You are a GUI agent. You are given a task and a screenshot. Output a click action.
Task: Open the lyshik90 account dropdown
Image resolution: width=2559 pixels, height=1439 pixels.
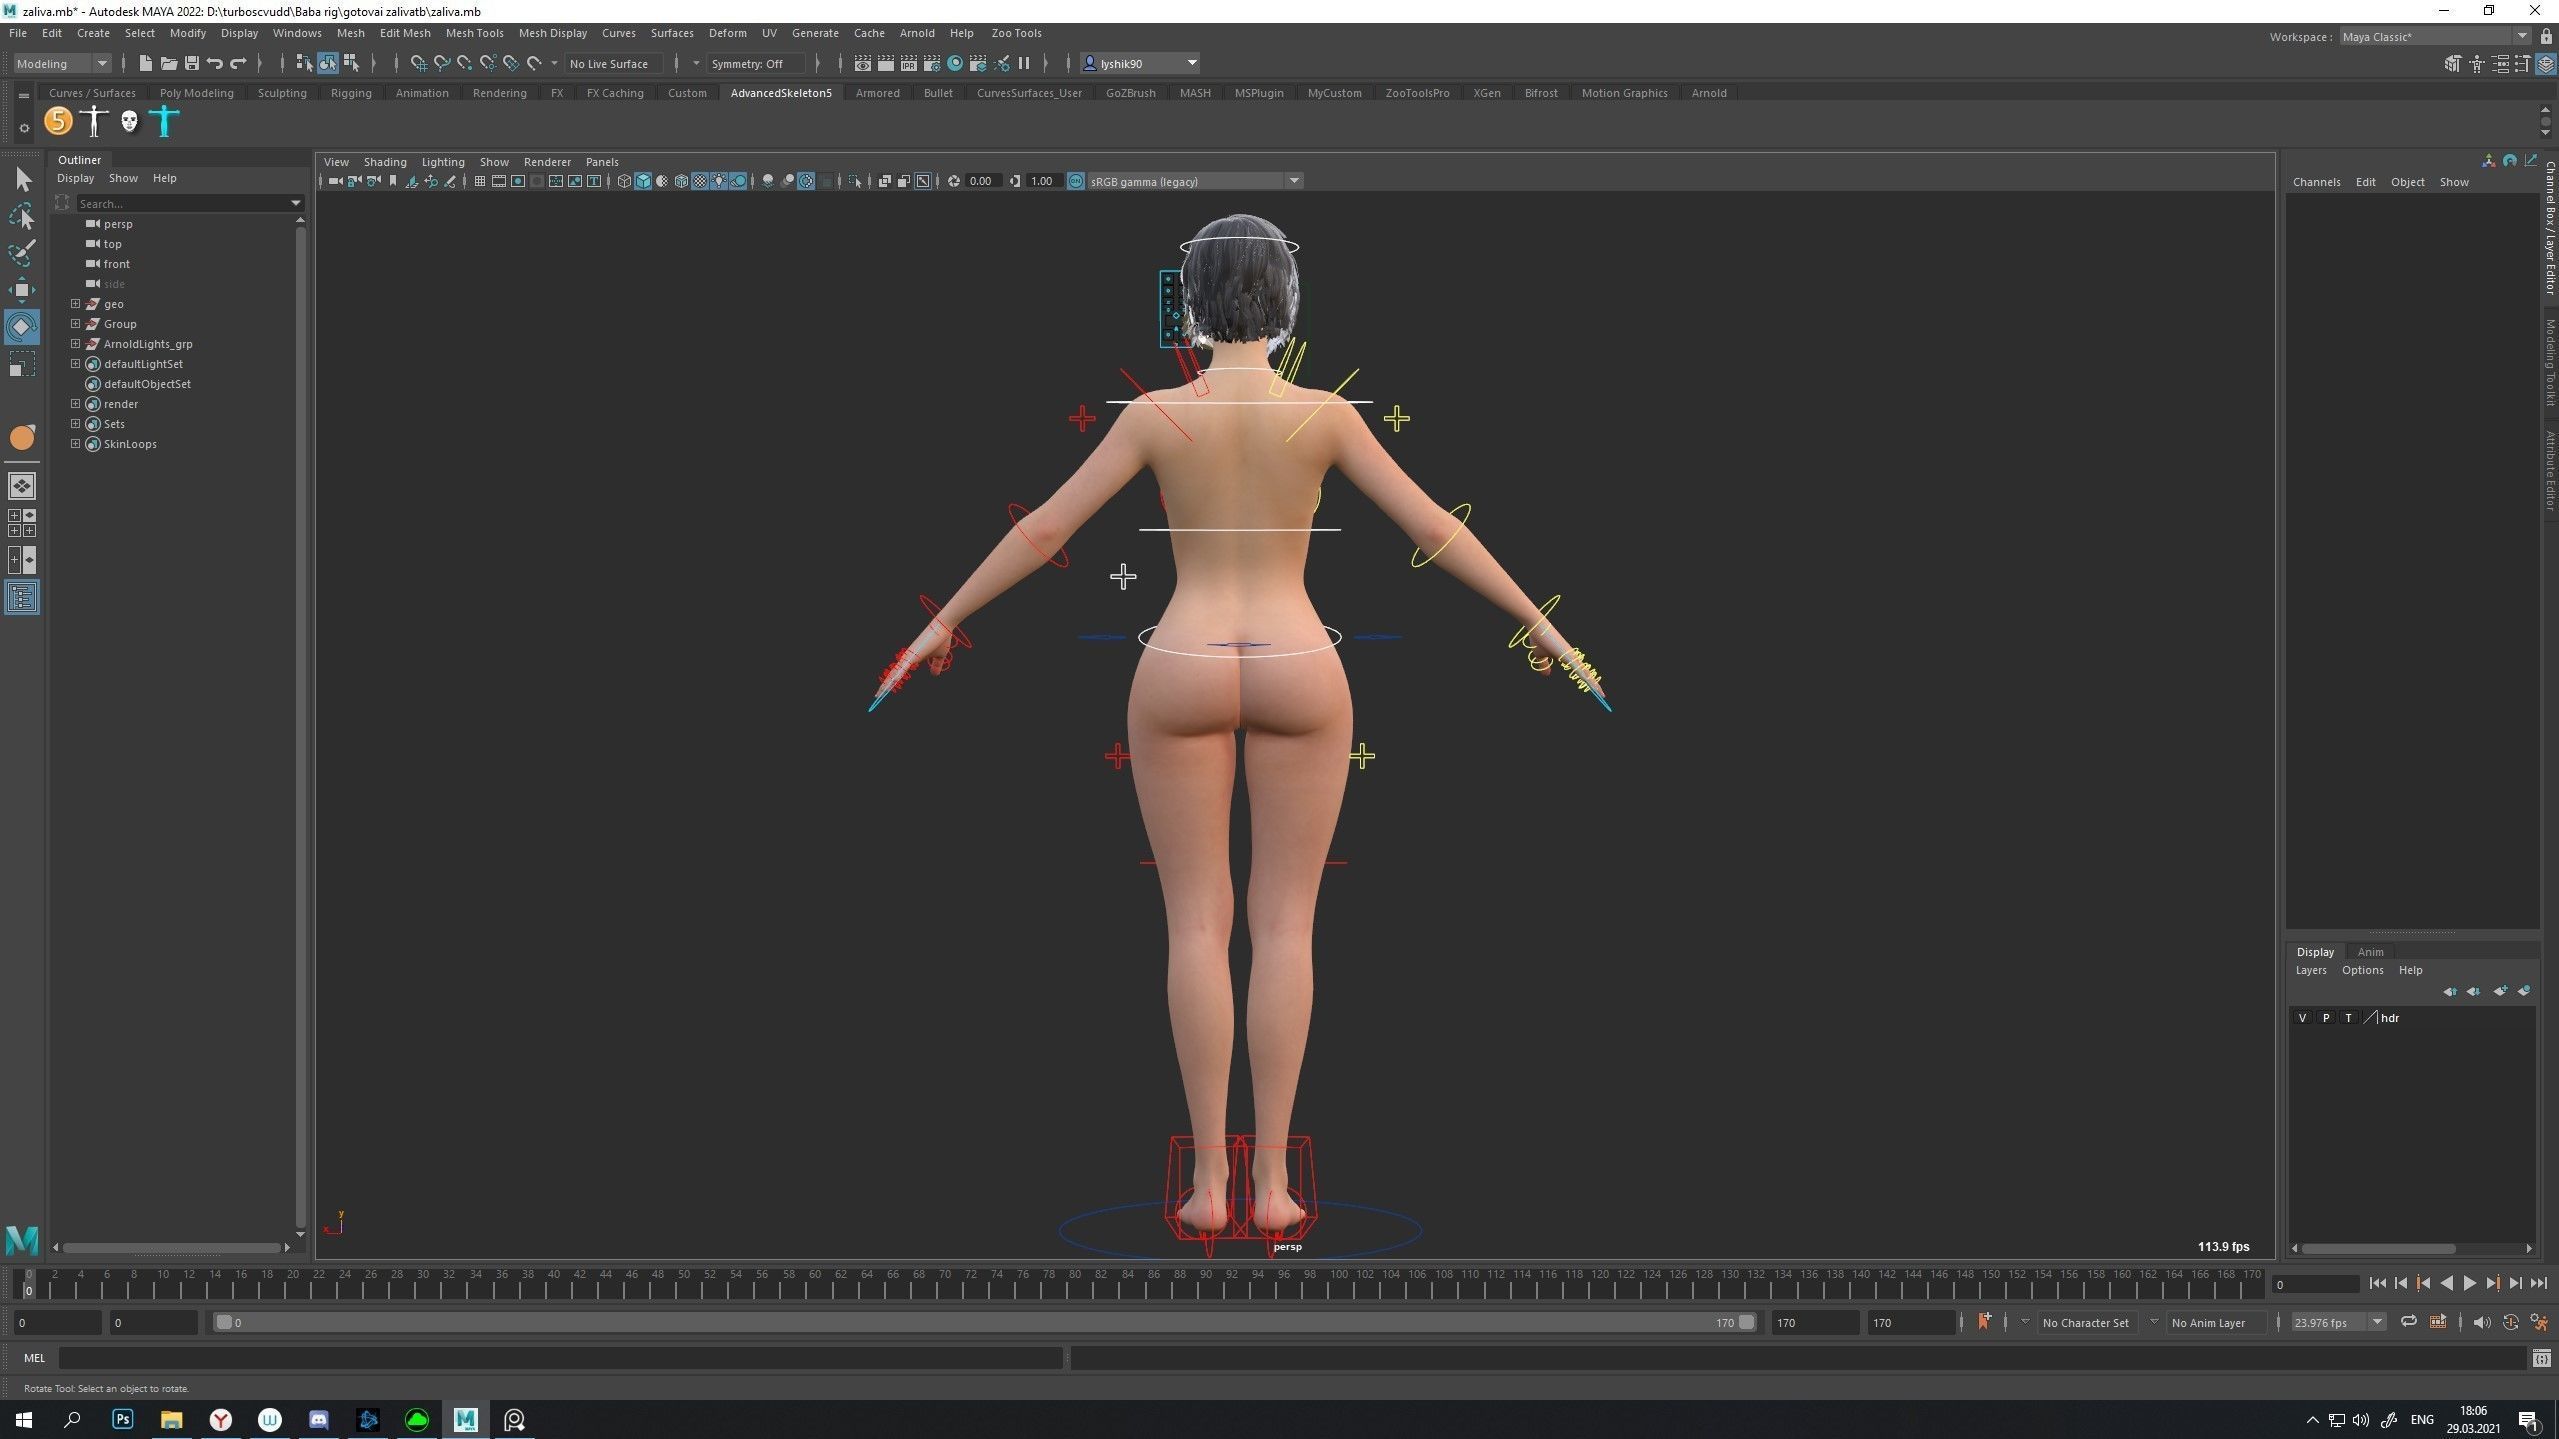click(1141, 63)
